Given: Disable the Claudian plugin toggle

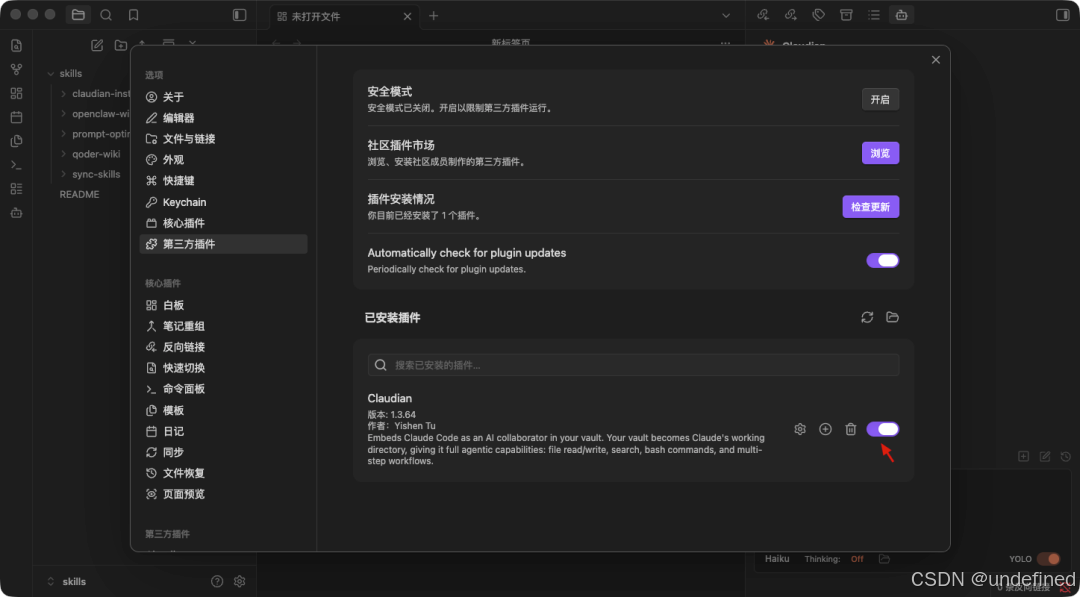Looking at the screenshot, I should click(x=882, y=429).
